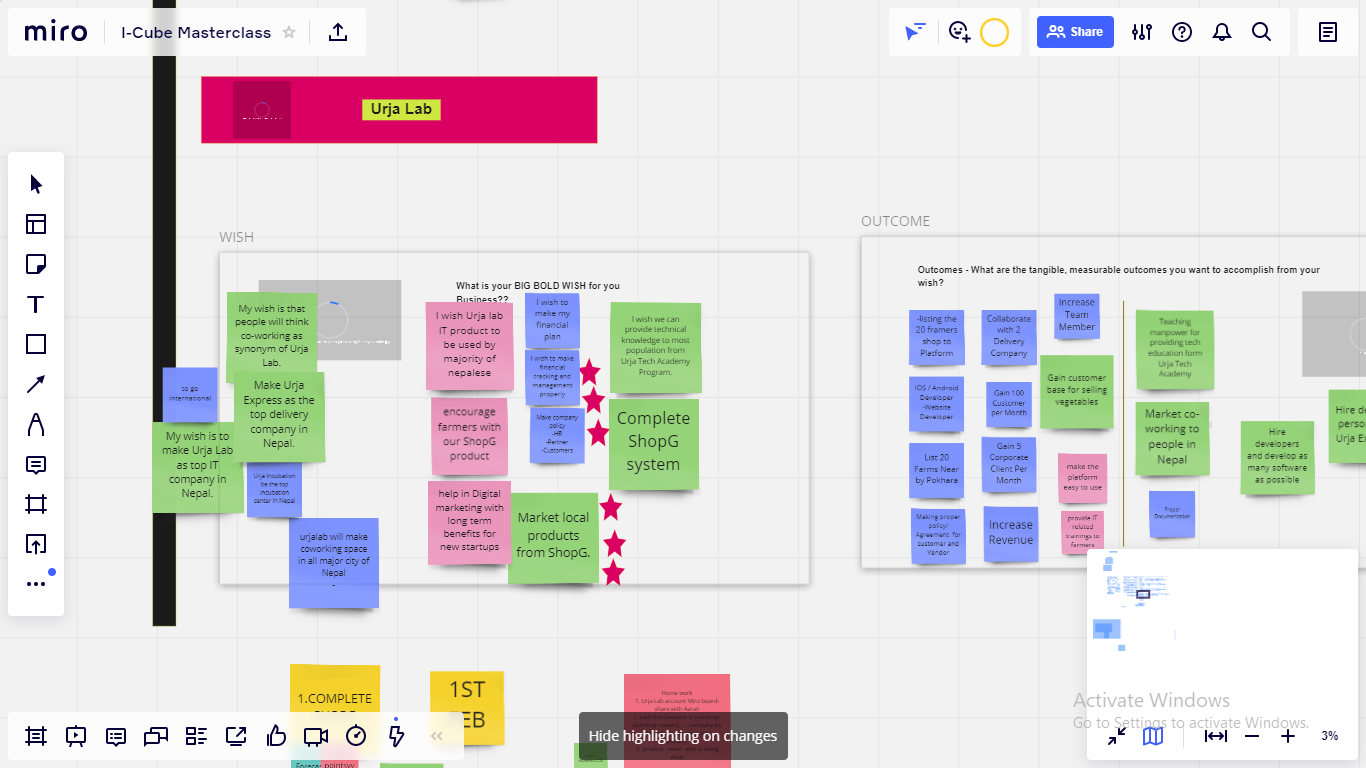This screenshot has width=1366, height=768.
Task: Open the voting thumbs-up icon
Action: [x=276, y=736]
